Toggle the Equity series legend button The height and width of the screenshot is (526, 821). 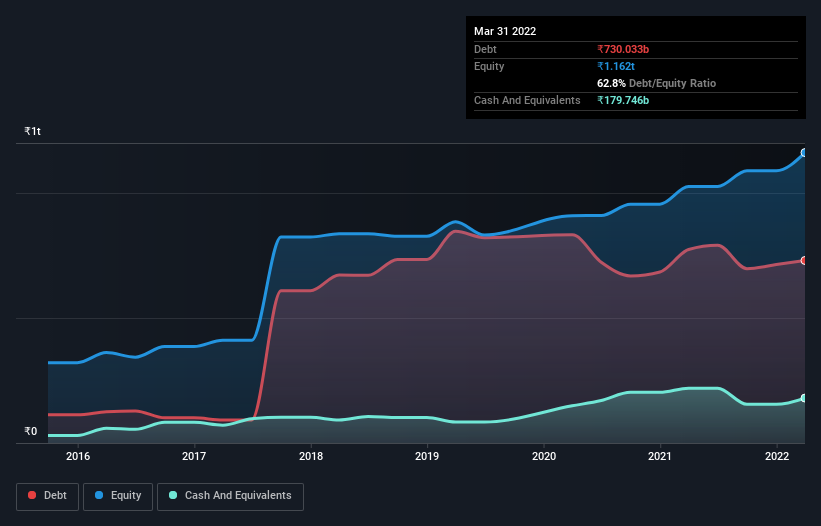pos(118,496)
